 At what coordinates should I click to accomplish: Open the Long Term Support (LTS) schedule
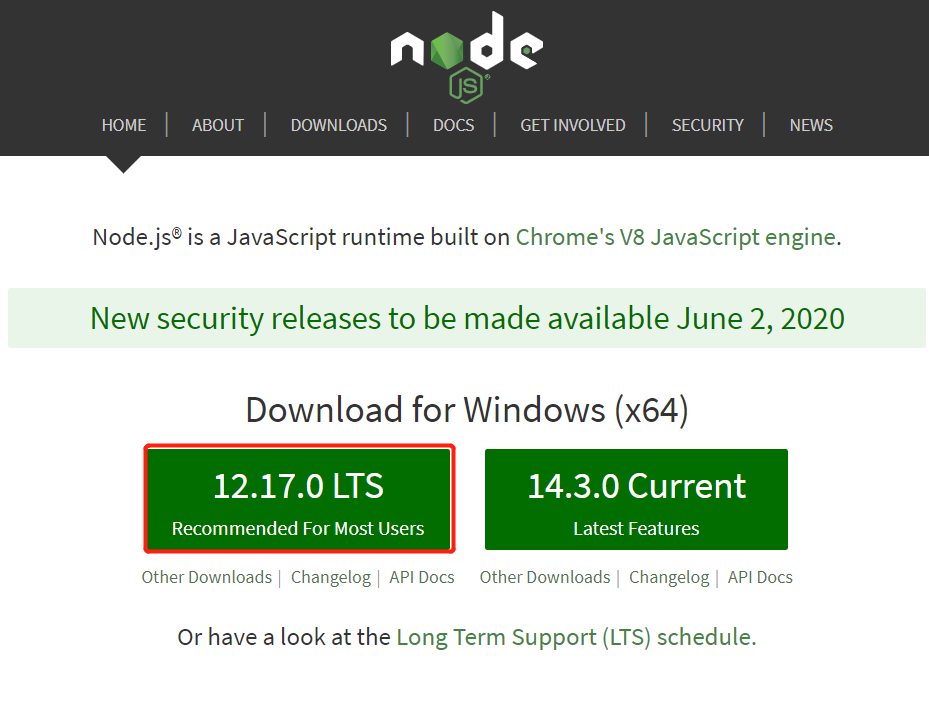(x=574, y=637)
